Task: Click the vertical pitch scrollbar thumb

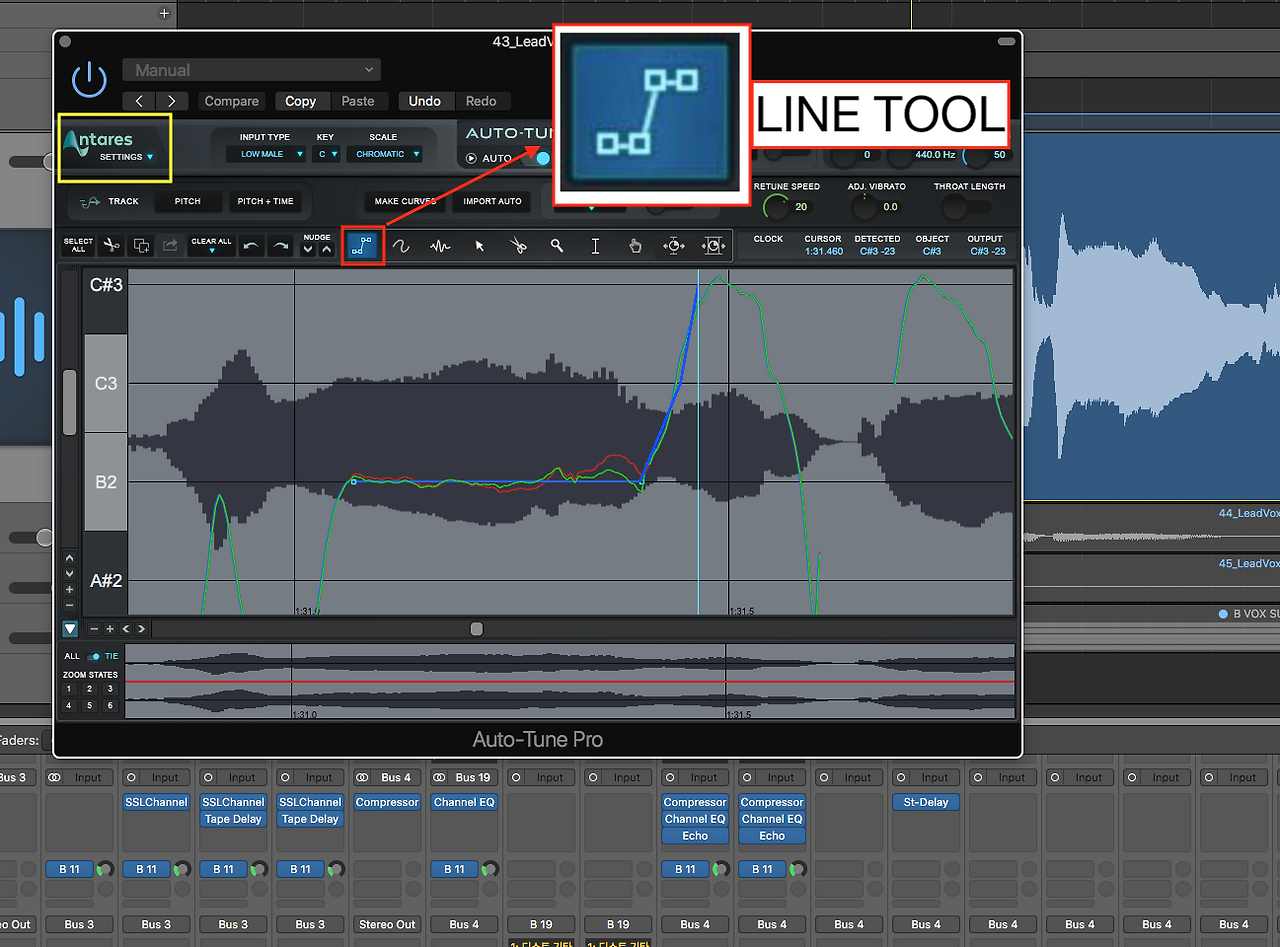Action: [69, 402]
